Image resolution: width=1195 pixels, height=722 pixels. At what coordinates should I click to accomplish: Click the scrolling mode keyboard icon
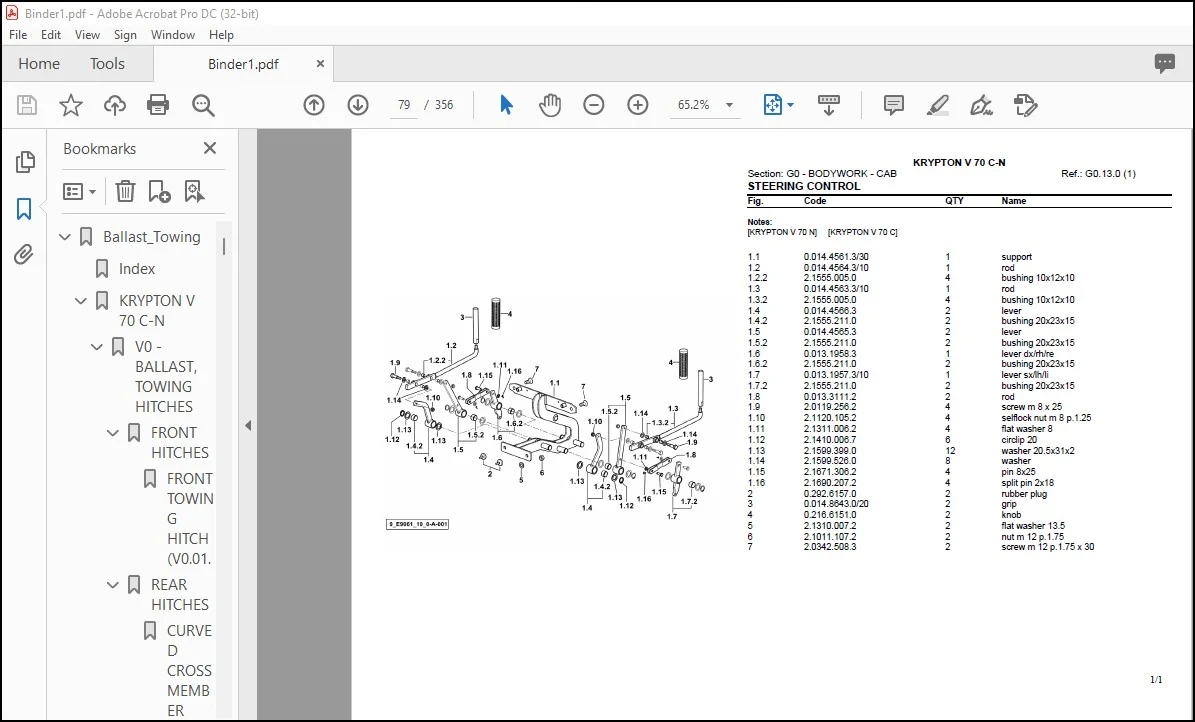tap(828, 105)
